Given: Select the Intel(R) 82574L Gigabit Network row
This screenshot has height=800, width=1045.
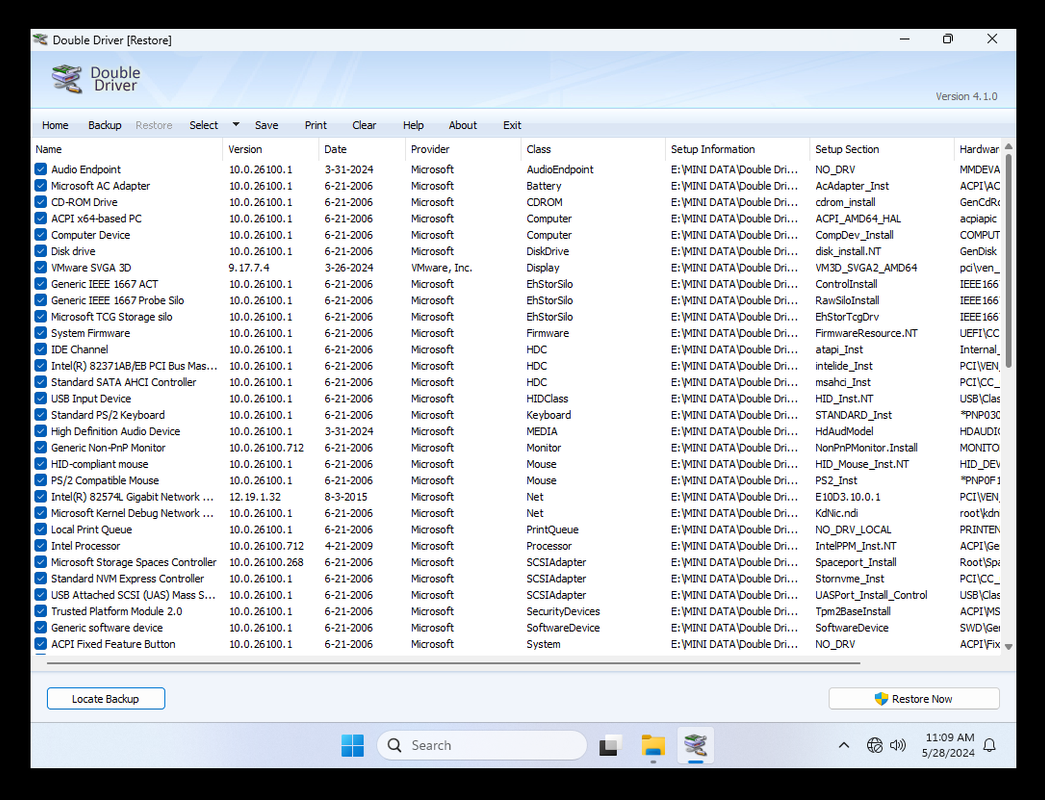Looking at the screenshot, I should click(517, 497).
